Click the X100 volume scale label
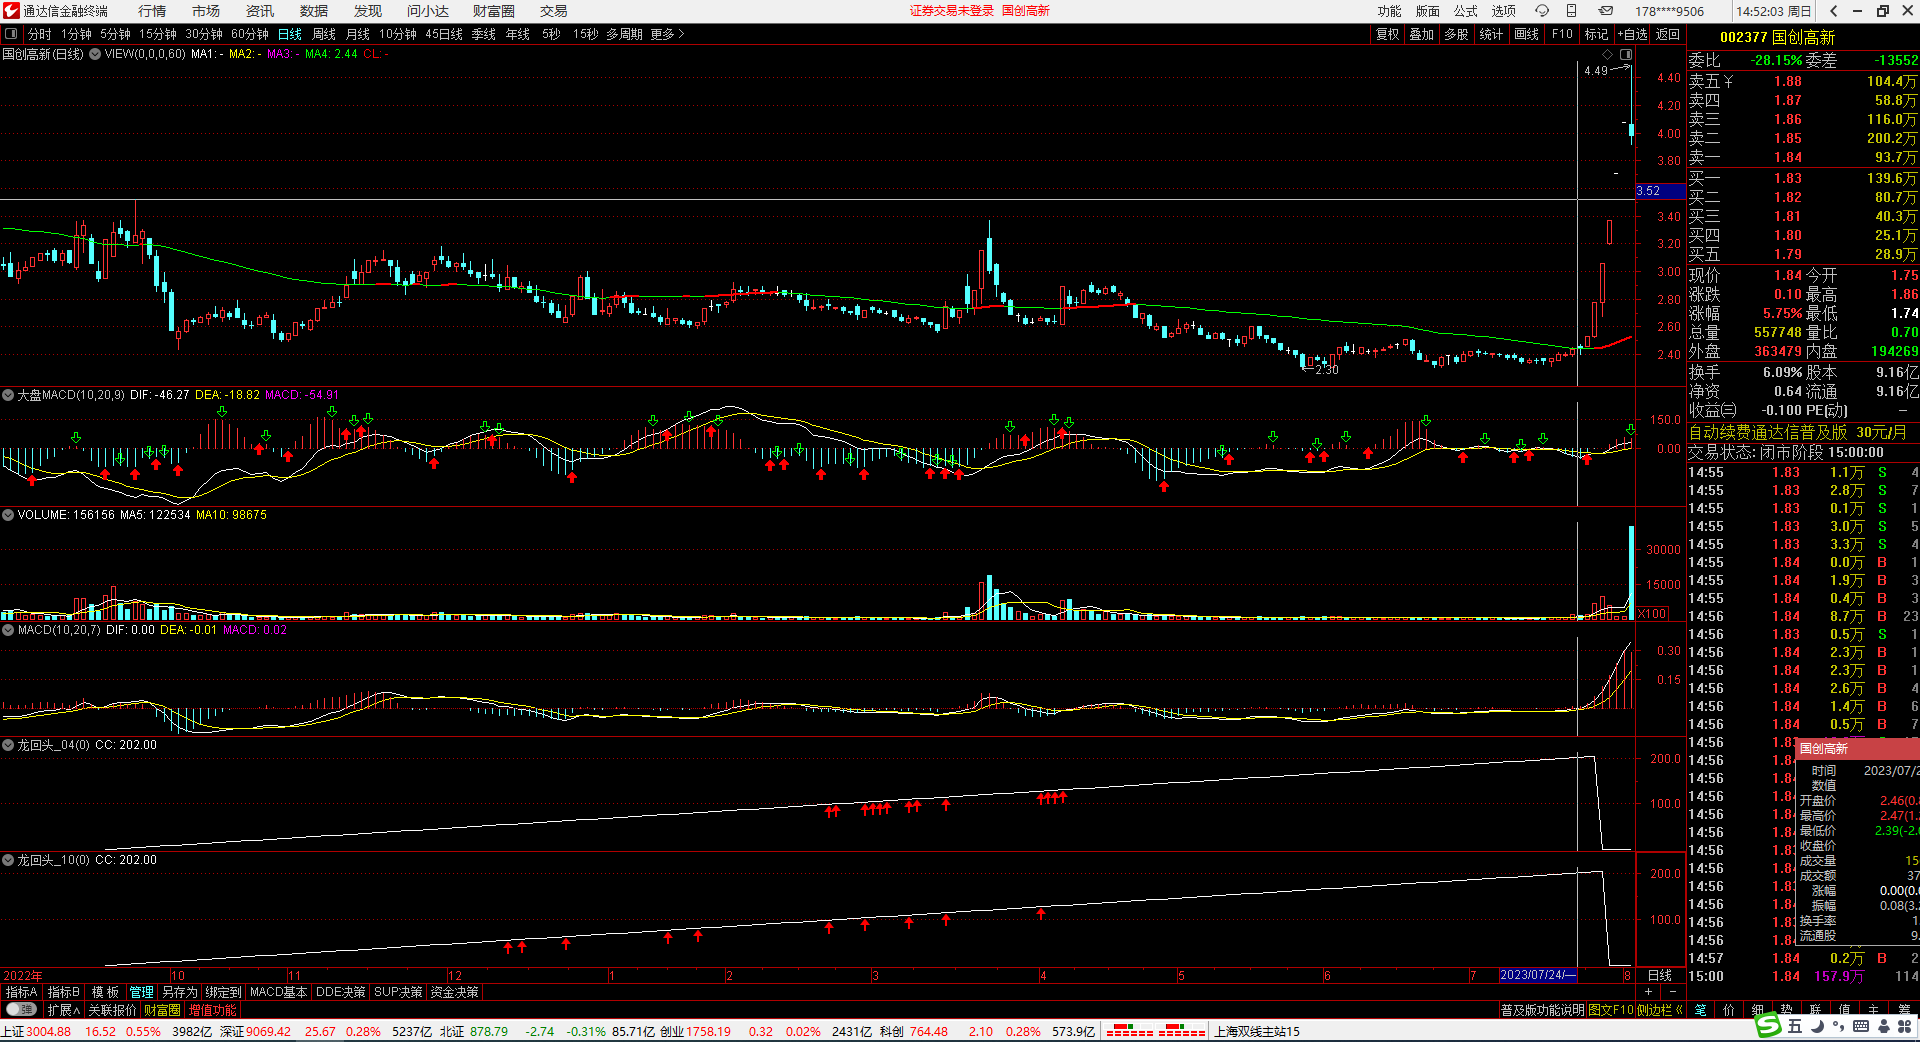This screenshot has width=1920, height=1042. 1652,614
